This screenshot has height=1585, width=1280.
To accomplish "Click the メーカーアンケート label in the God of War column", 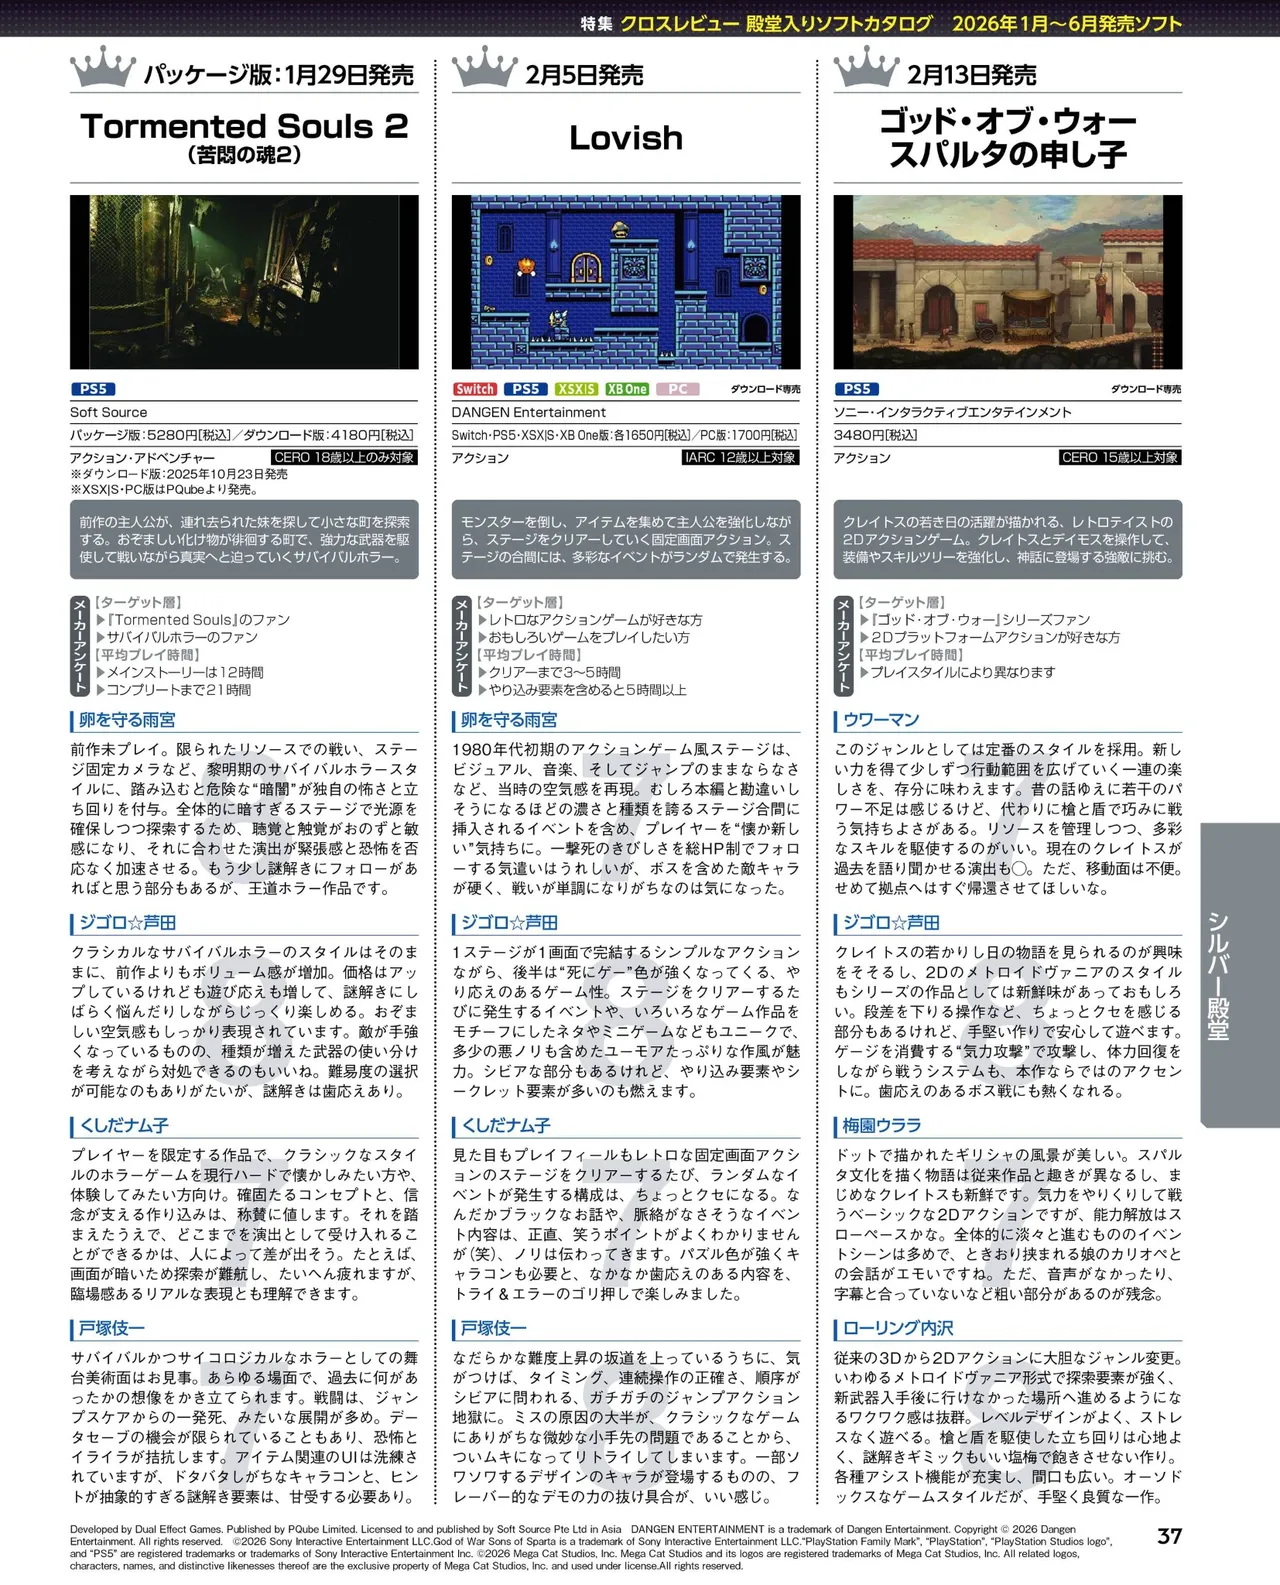I will click(844, 646).
